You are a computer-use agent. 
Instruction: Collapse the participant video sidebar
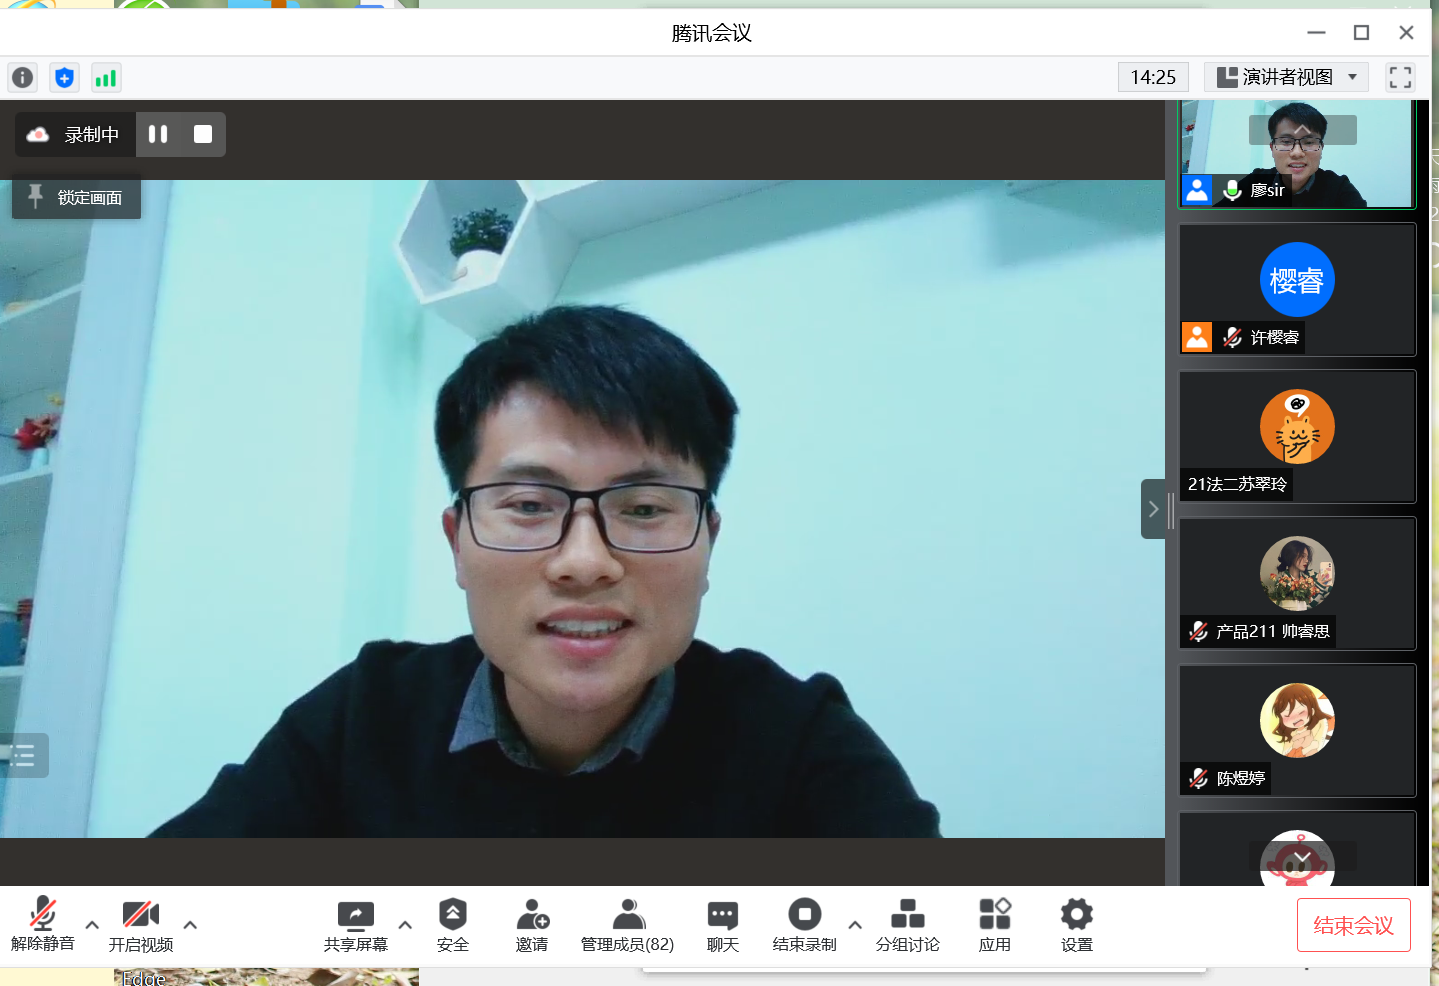coord(1153,509)
